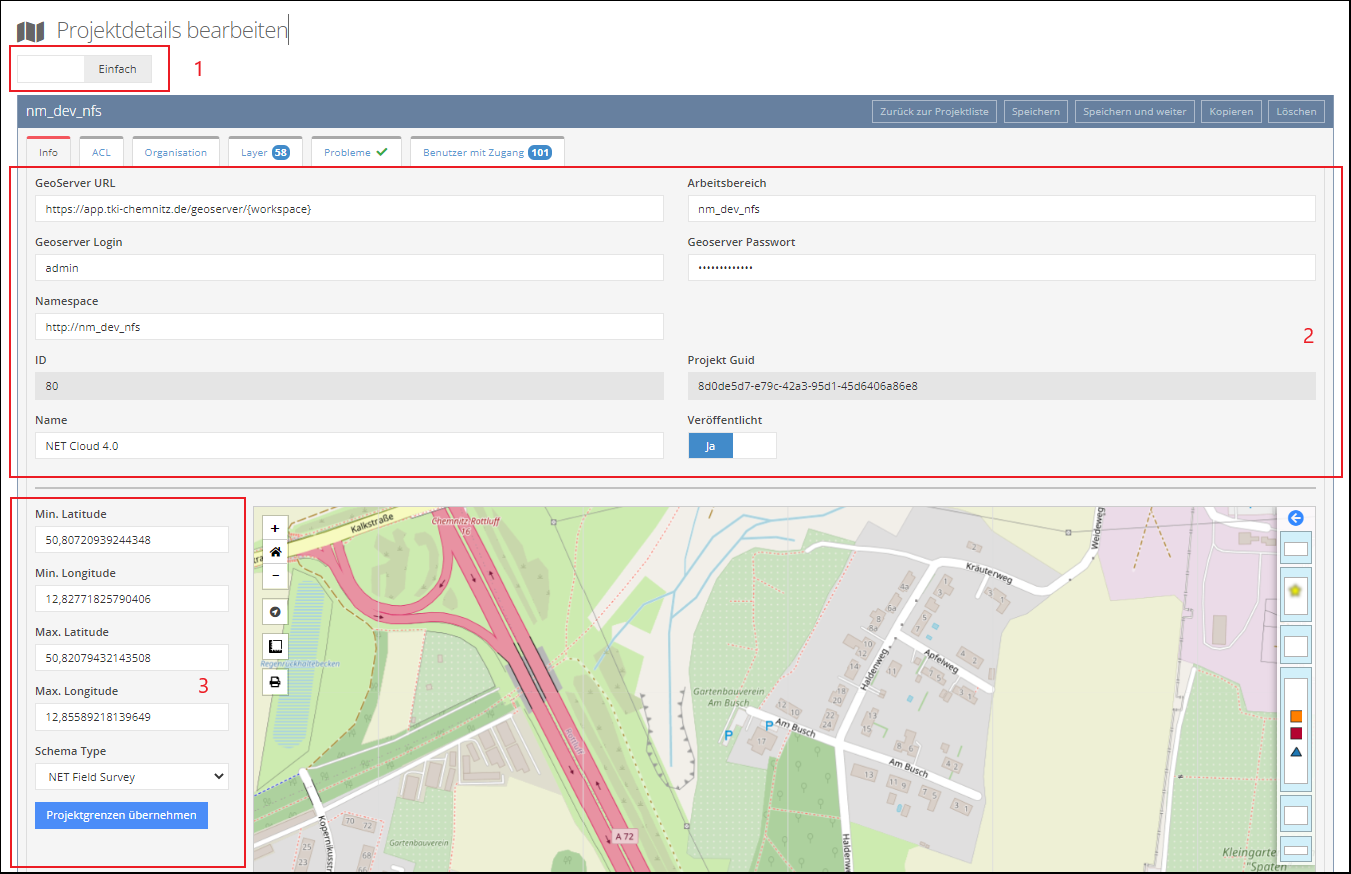1351x874 pixels.
Task: Open the Schema Type dropdown
Action: click(x=131, y=777)
